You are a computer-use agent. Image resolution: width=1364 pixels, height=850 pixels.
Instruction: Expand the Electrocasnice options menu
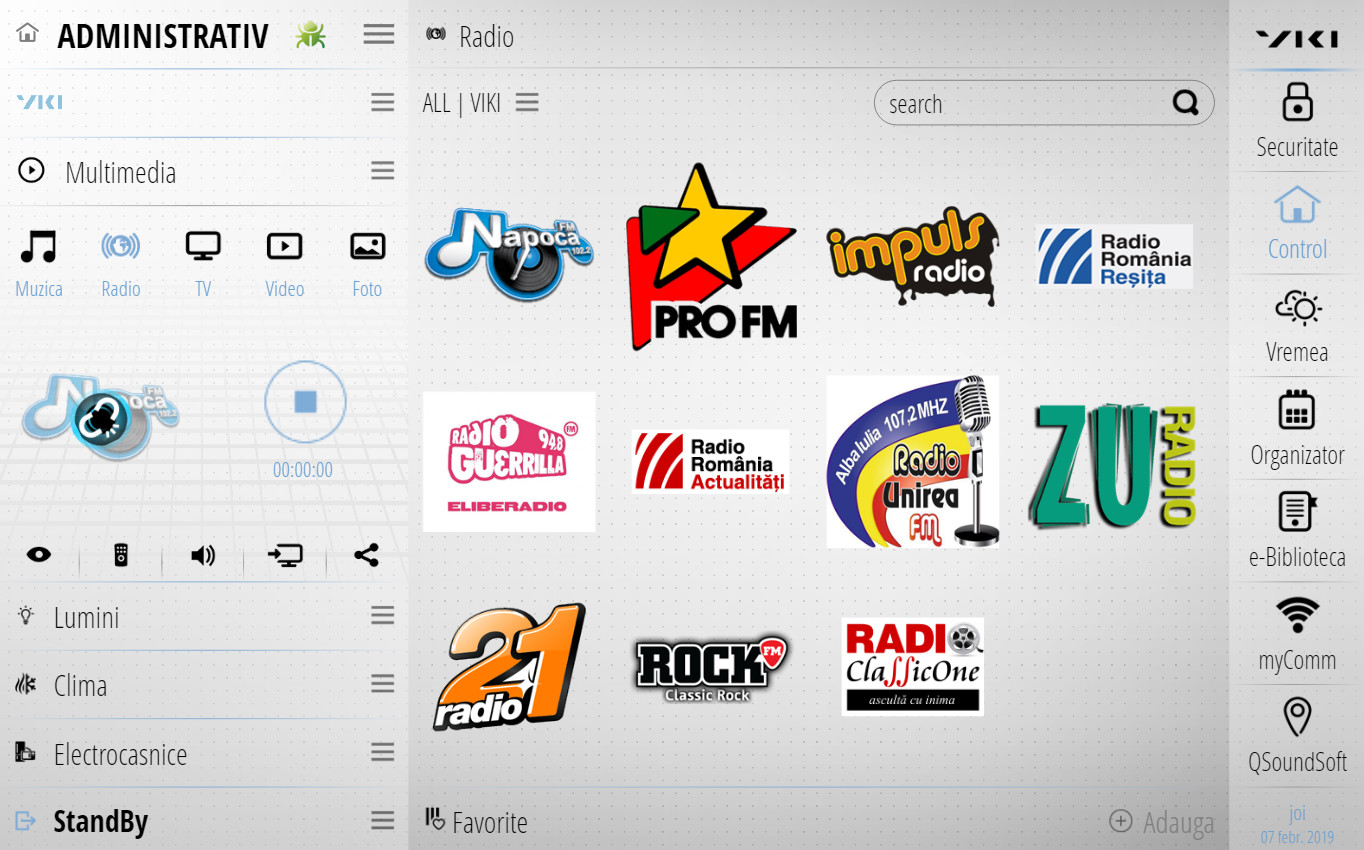pyautogui.click(x=382, y=751)
